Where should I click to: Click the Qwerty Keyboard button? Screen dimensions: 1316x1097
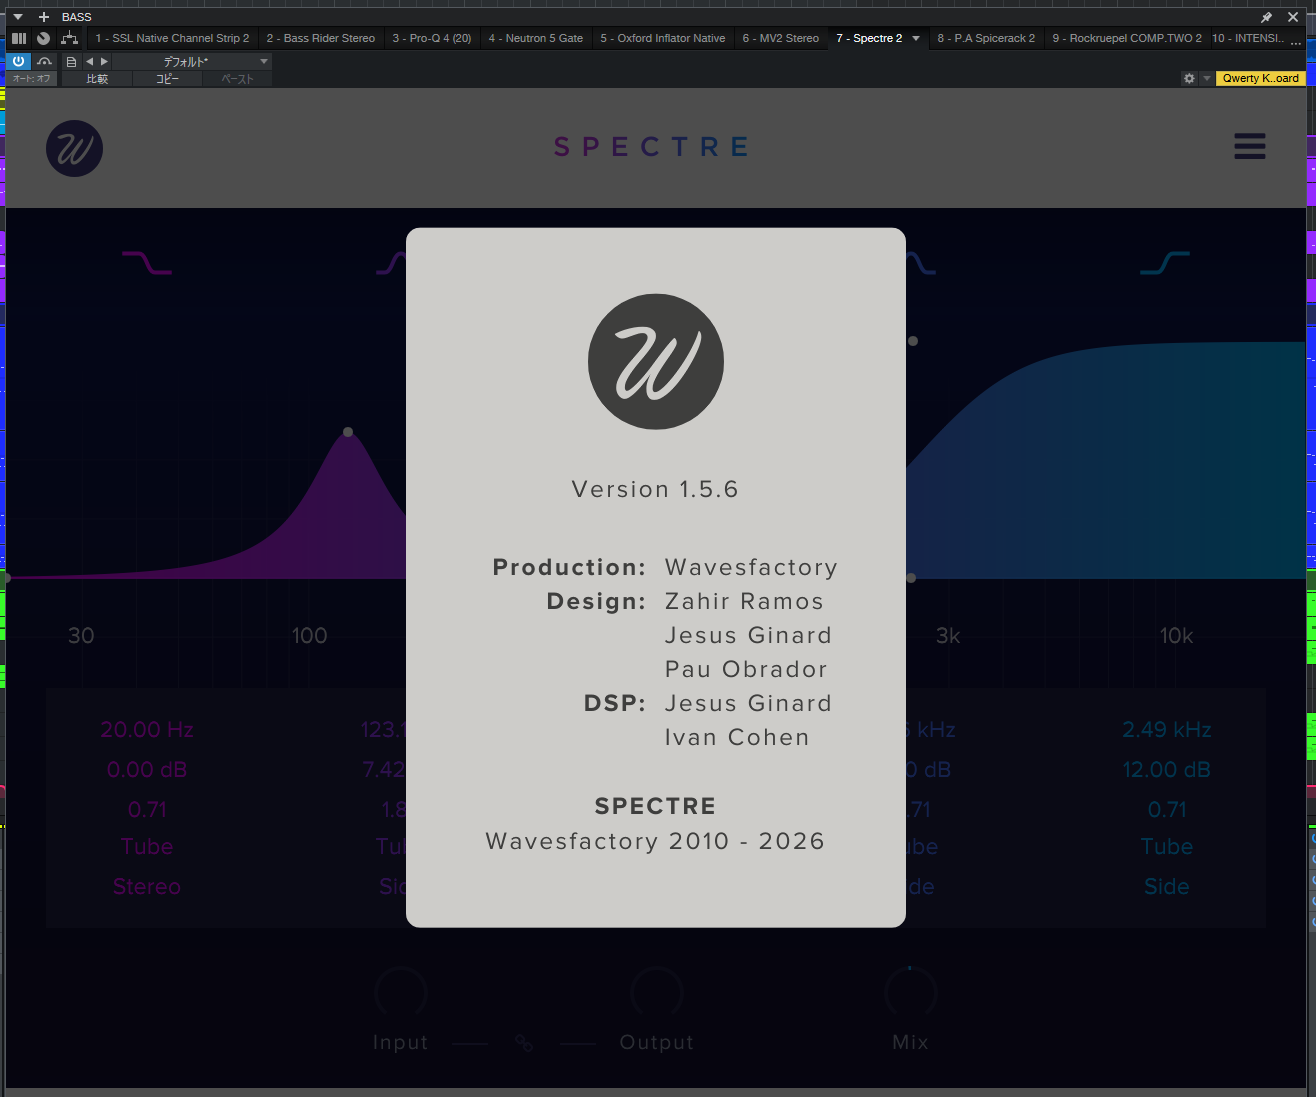(x=1260, y=78)
